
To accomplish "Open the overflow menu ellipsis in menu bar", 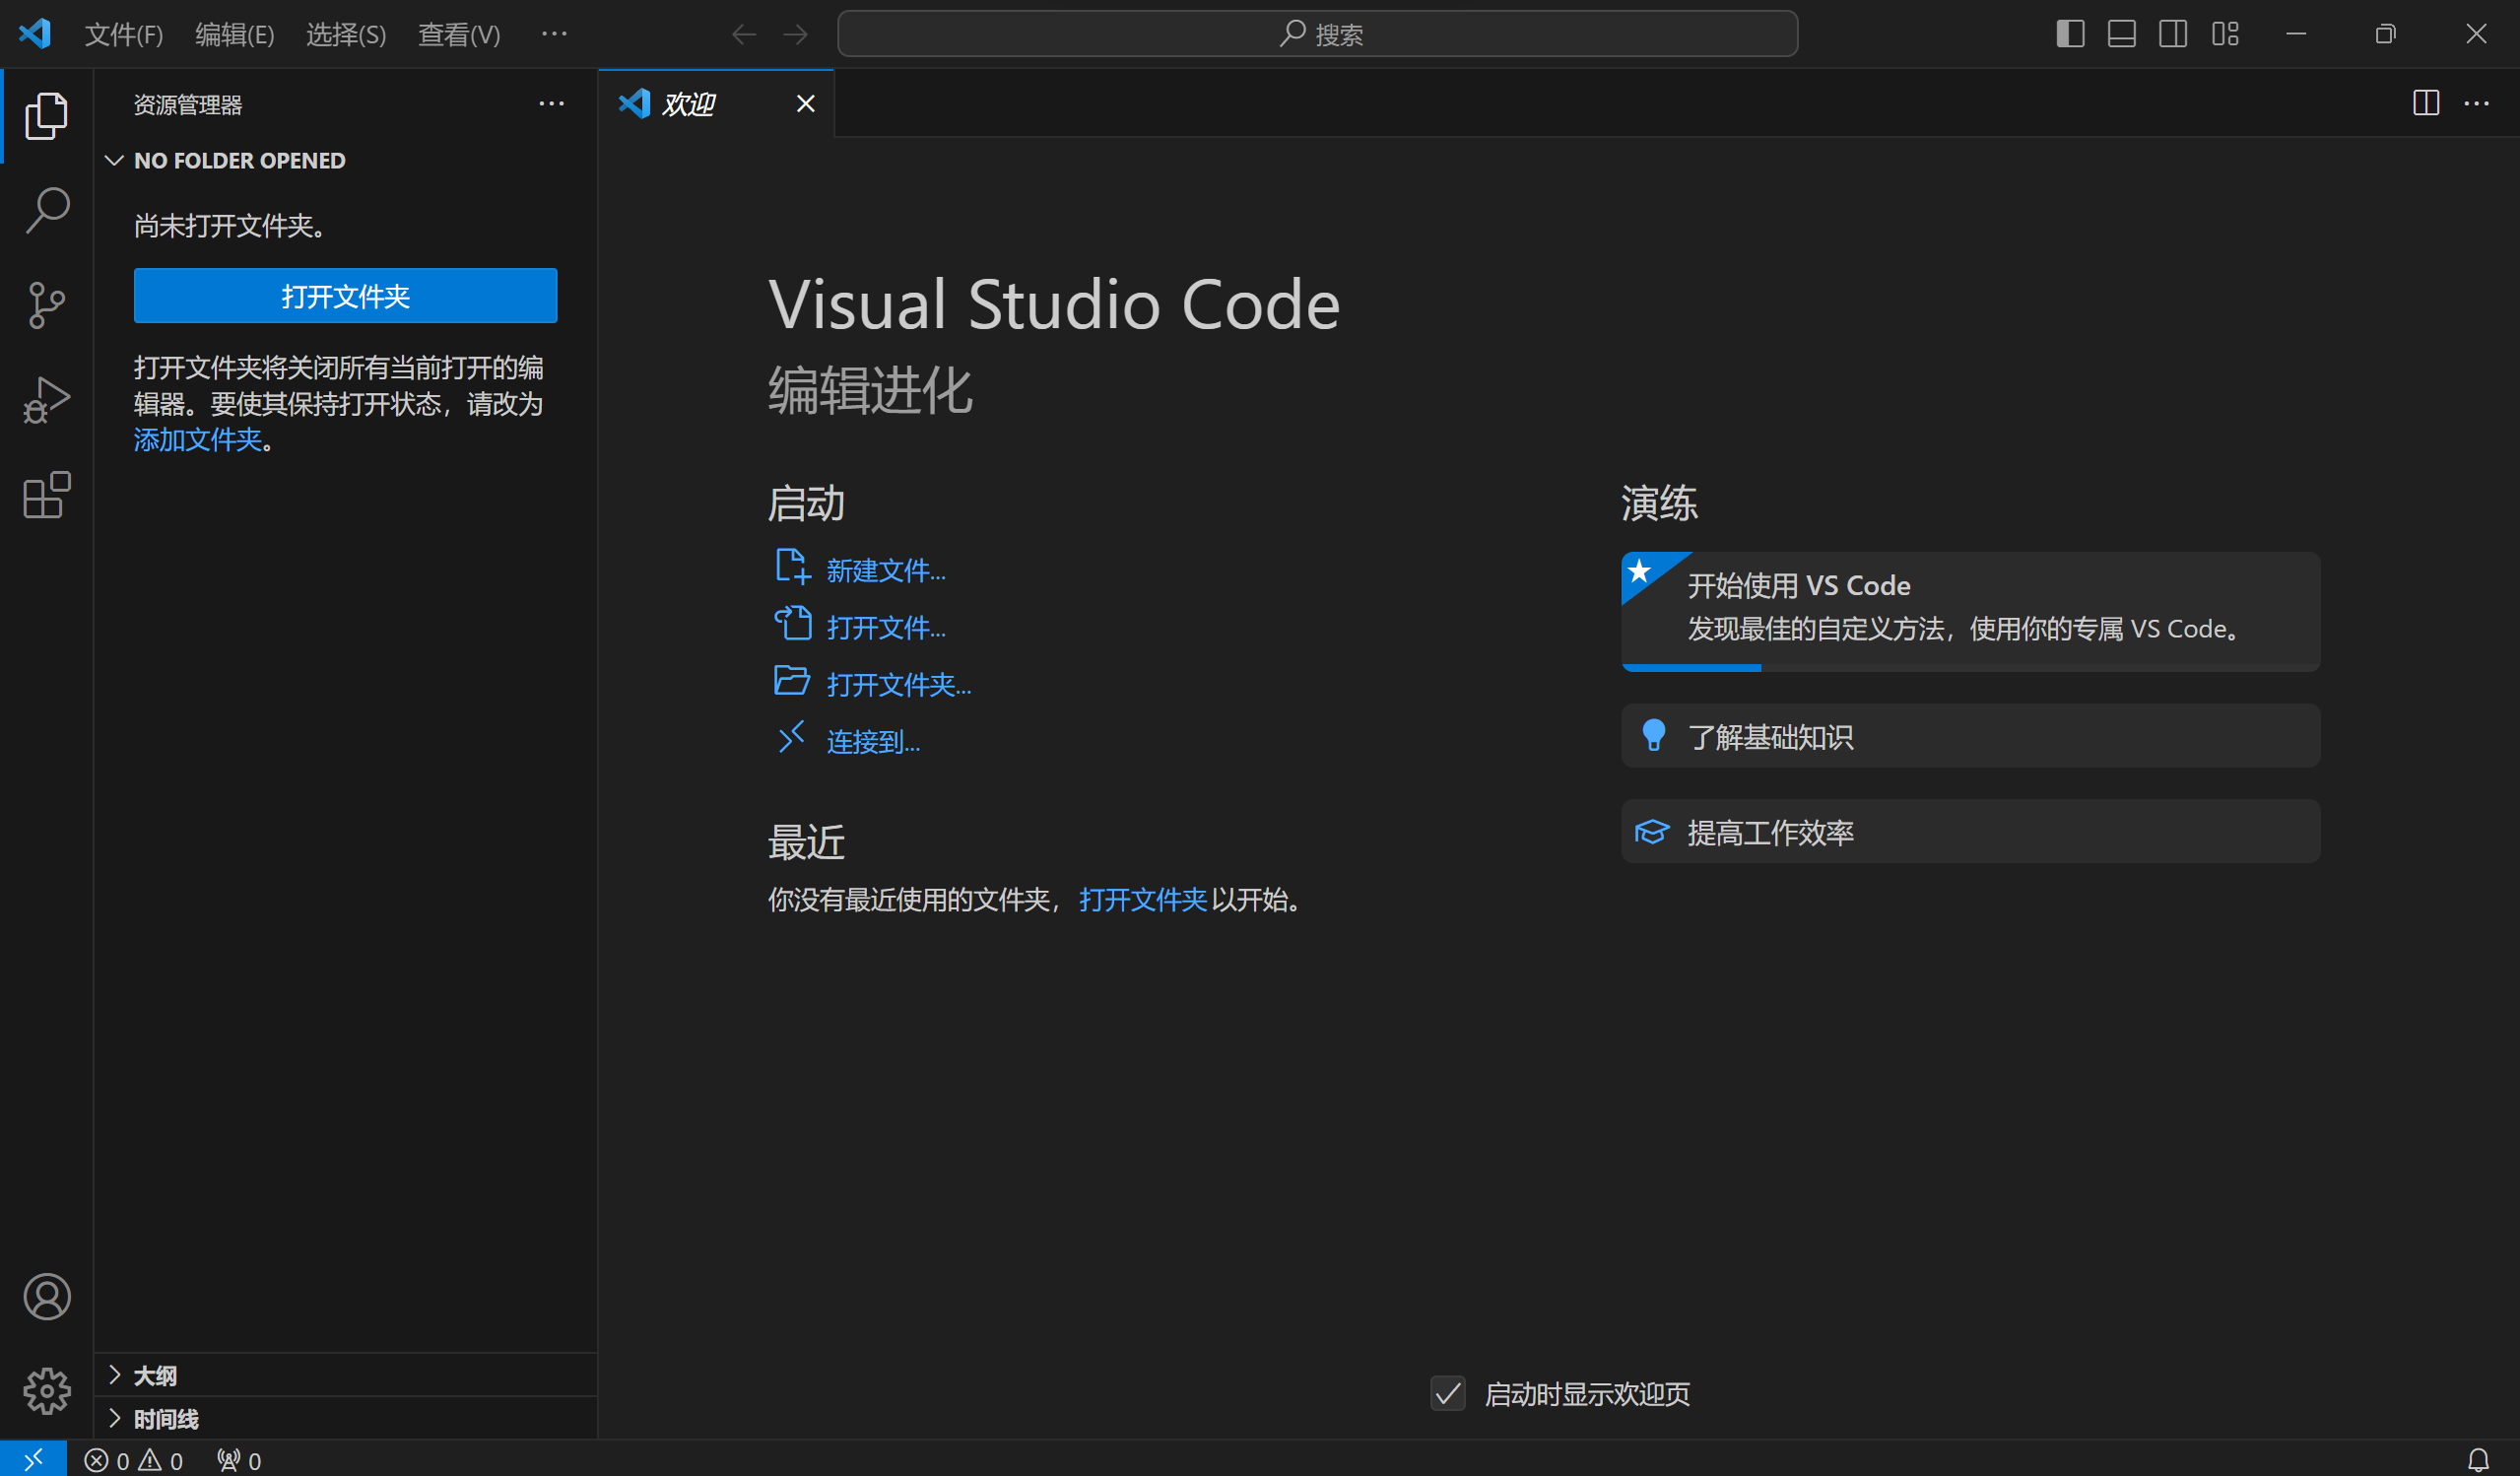I will point(554,34).
